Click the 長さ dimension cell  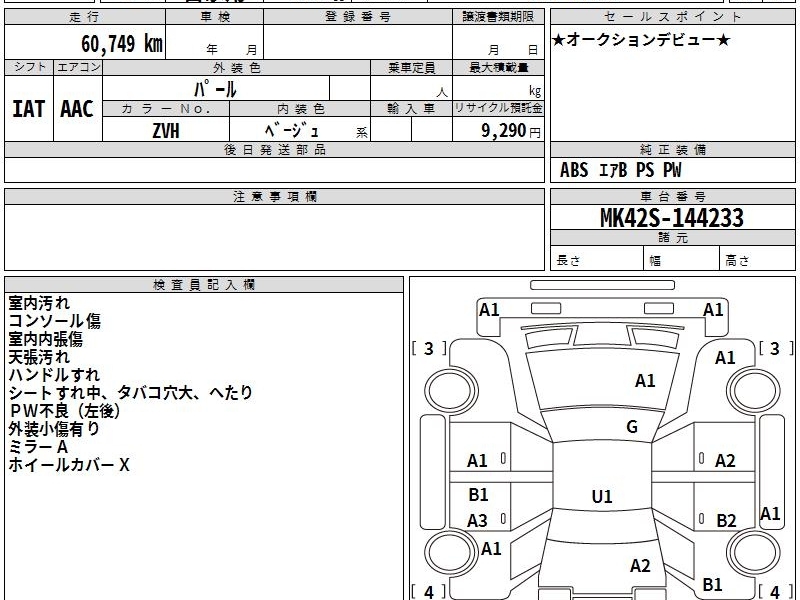coord(597,259)
